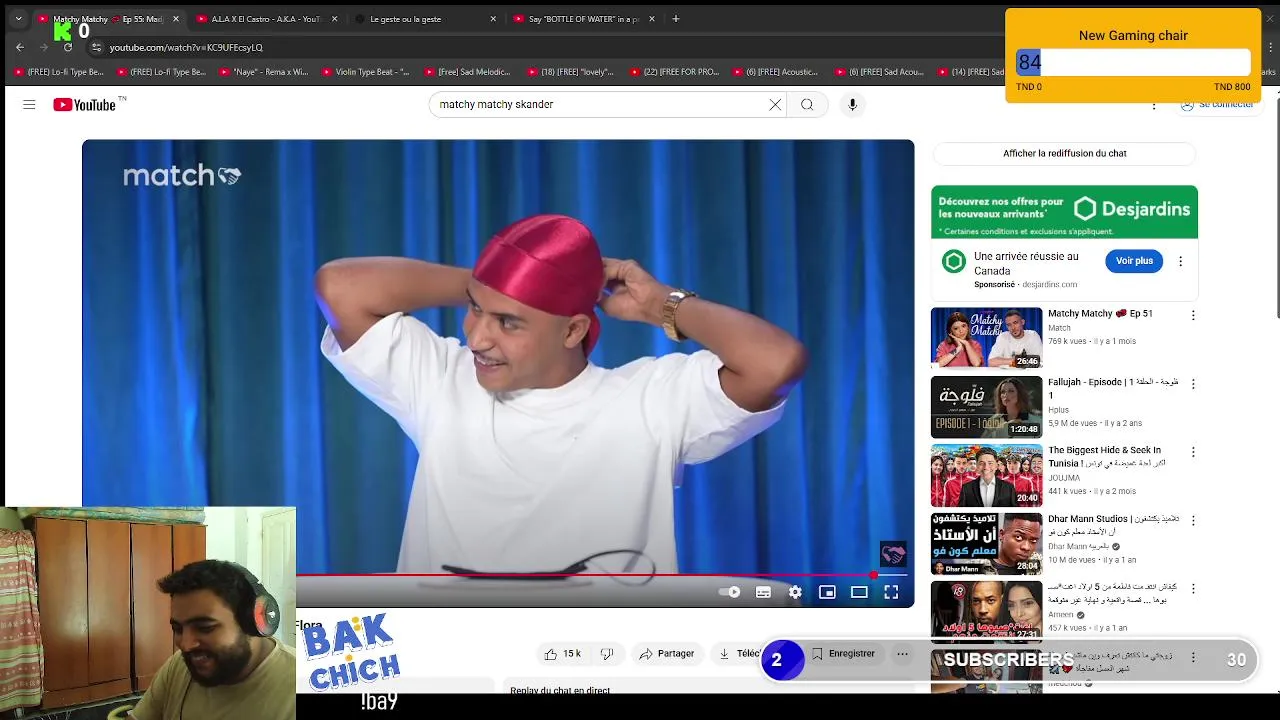The image size is (1280, 720).
Task: Save the video with Enregistrer
Action: [x=843, y=654]
